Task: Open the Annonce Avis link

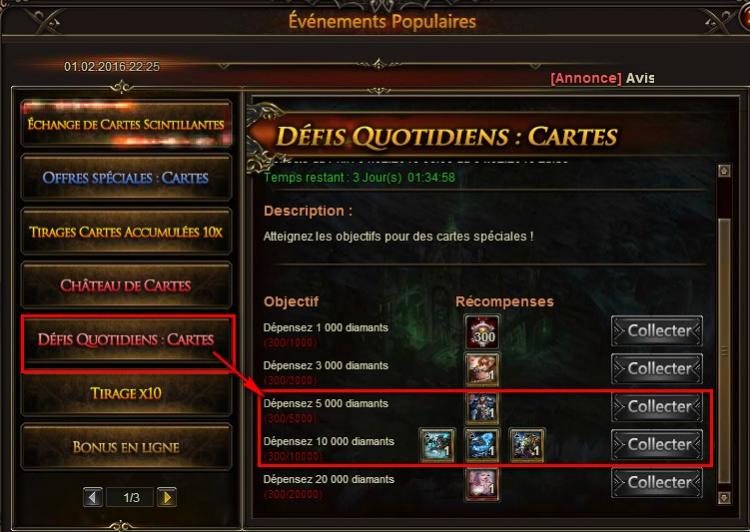Action: [602, 78]
